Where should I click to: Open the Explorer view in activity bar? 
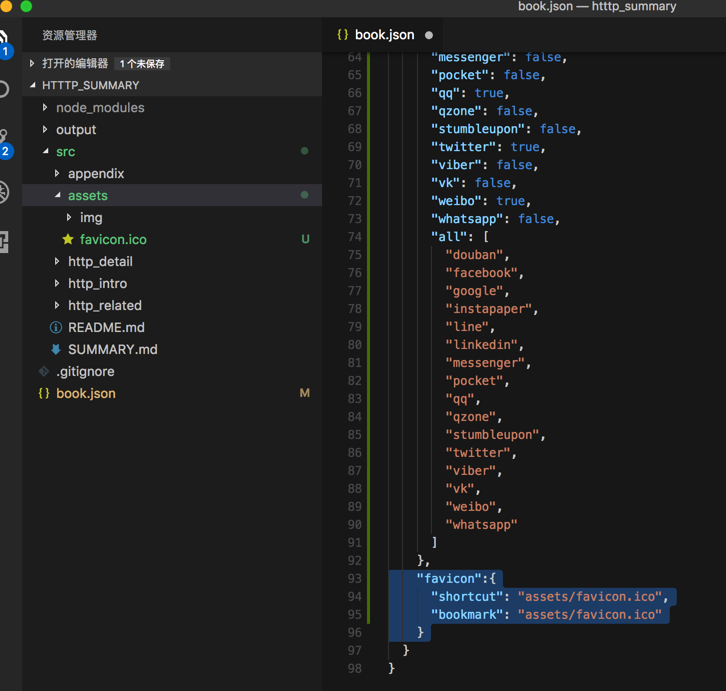(4, 42)
